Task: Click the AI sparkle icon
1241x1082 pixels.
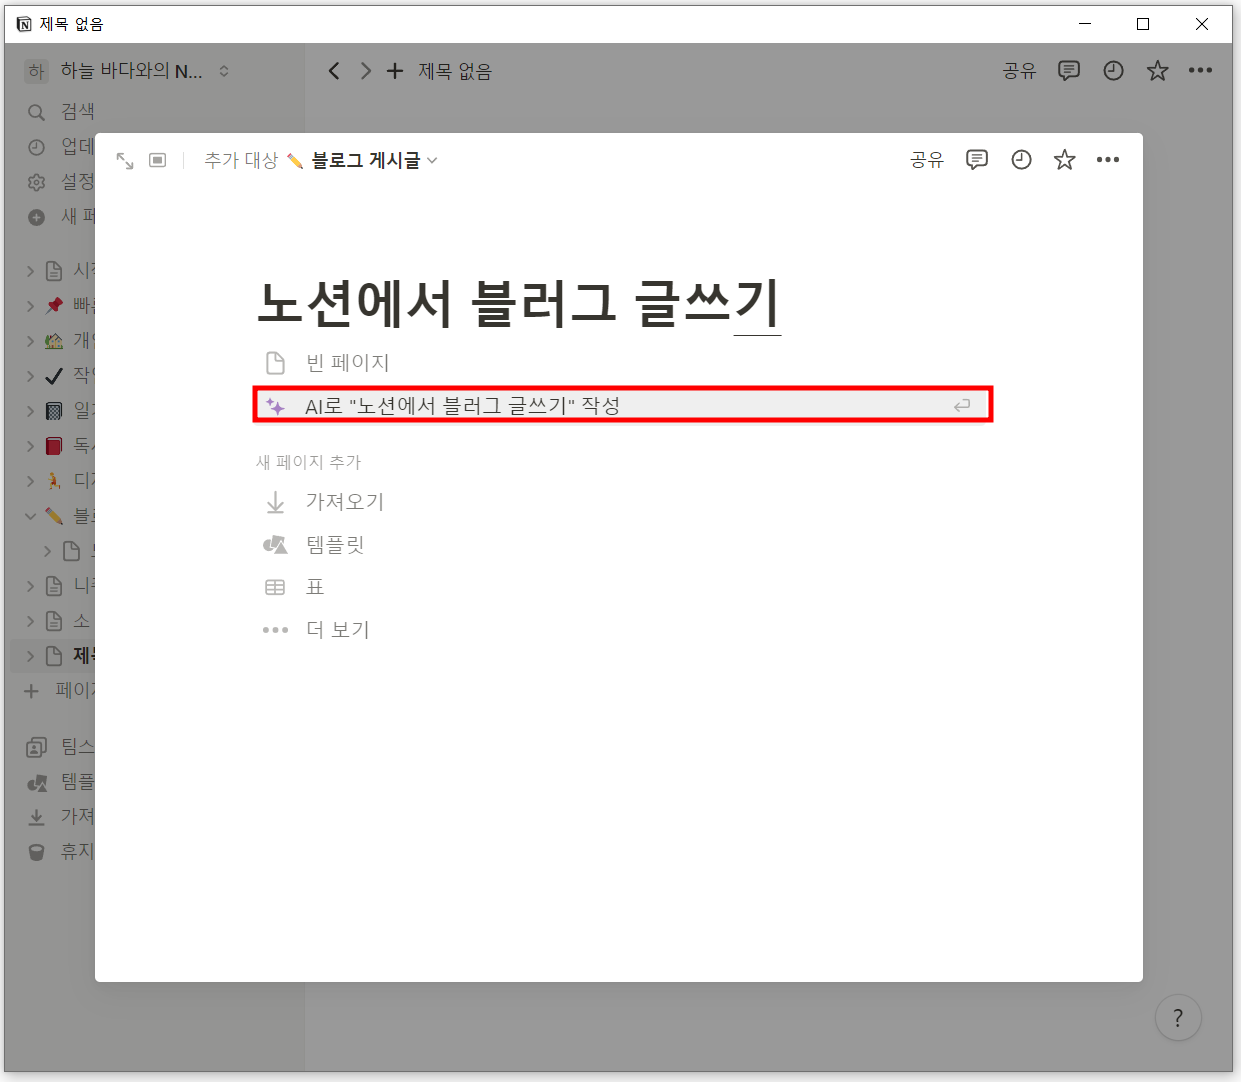Action: click(x=275, y=406)
